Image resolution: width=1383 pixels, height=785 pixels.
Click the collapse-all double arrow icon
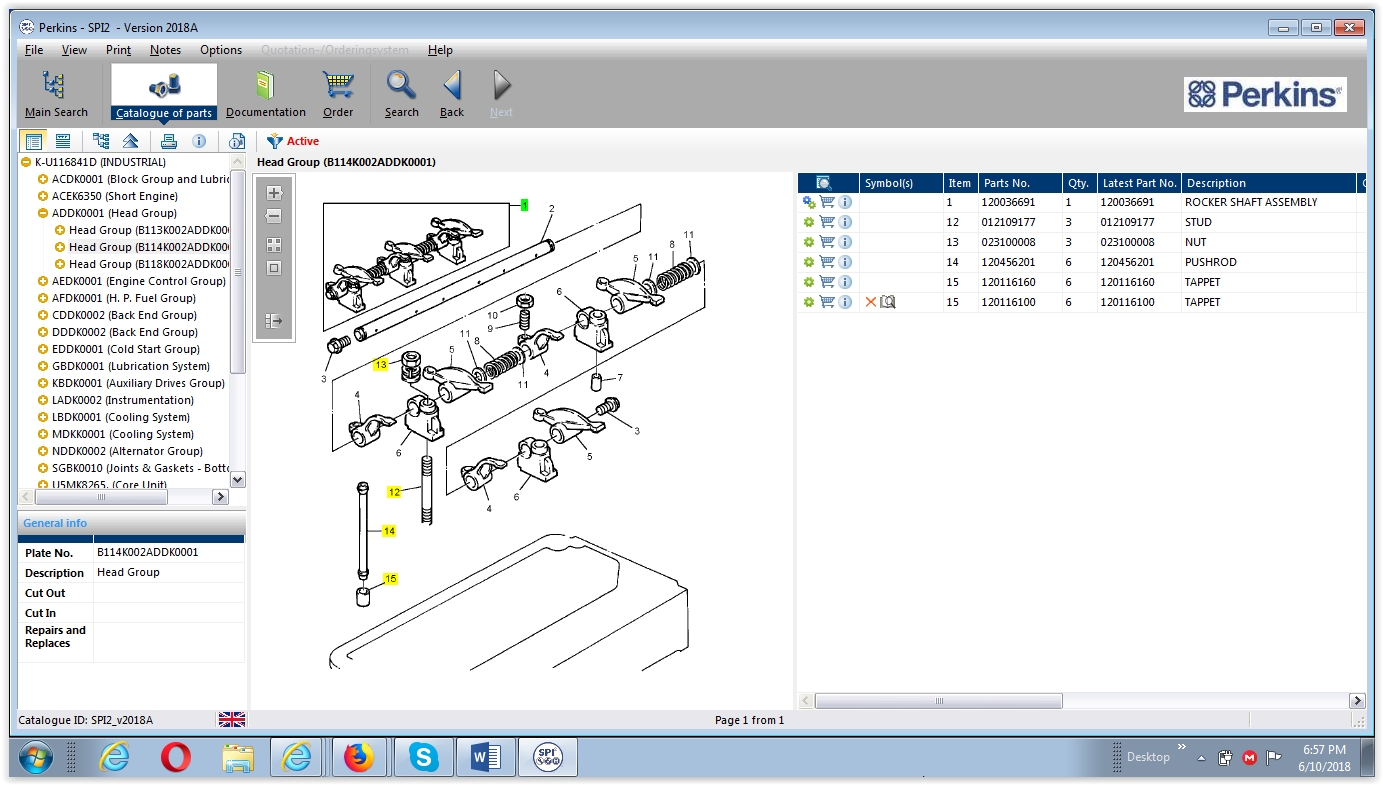tap(130, 141)
